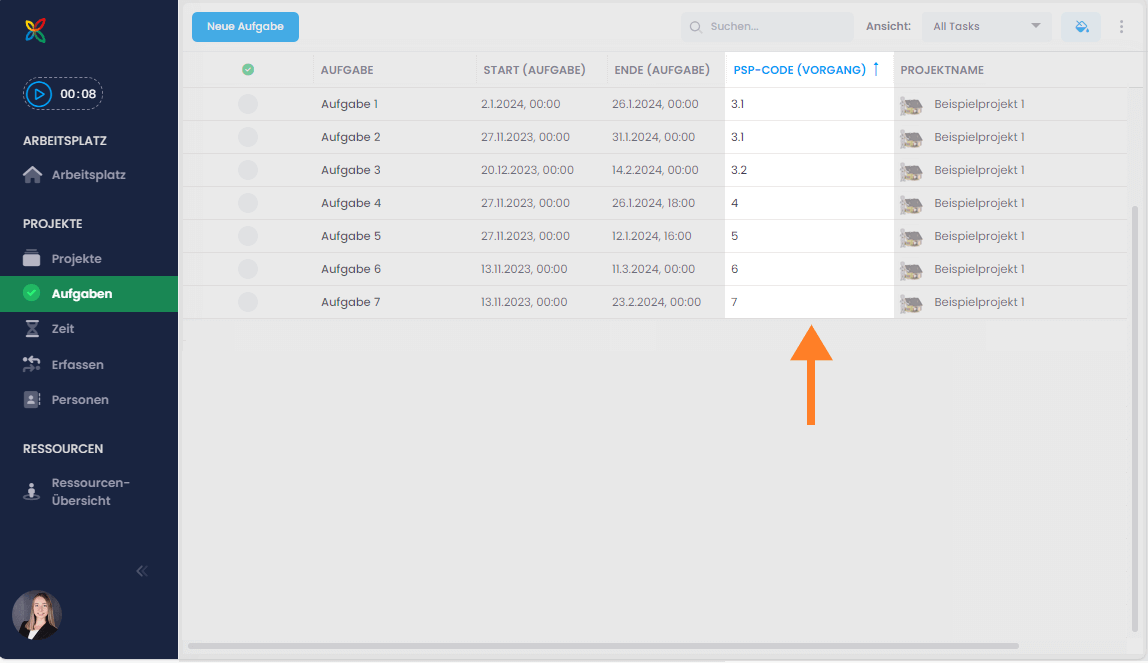
Task: Click the Zeit hourglass icon
Action: [x=31, y=329]
